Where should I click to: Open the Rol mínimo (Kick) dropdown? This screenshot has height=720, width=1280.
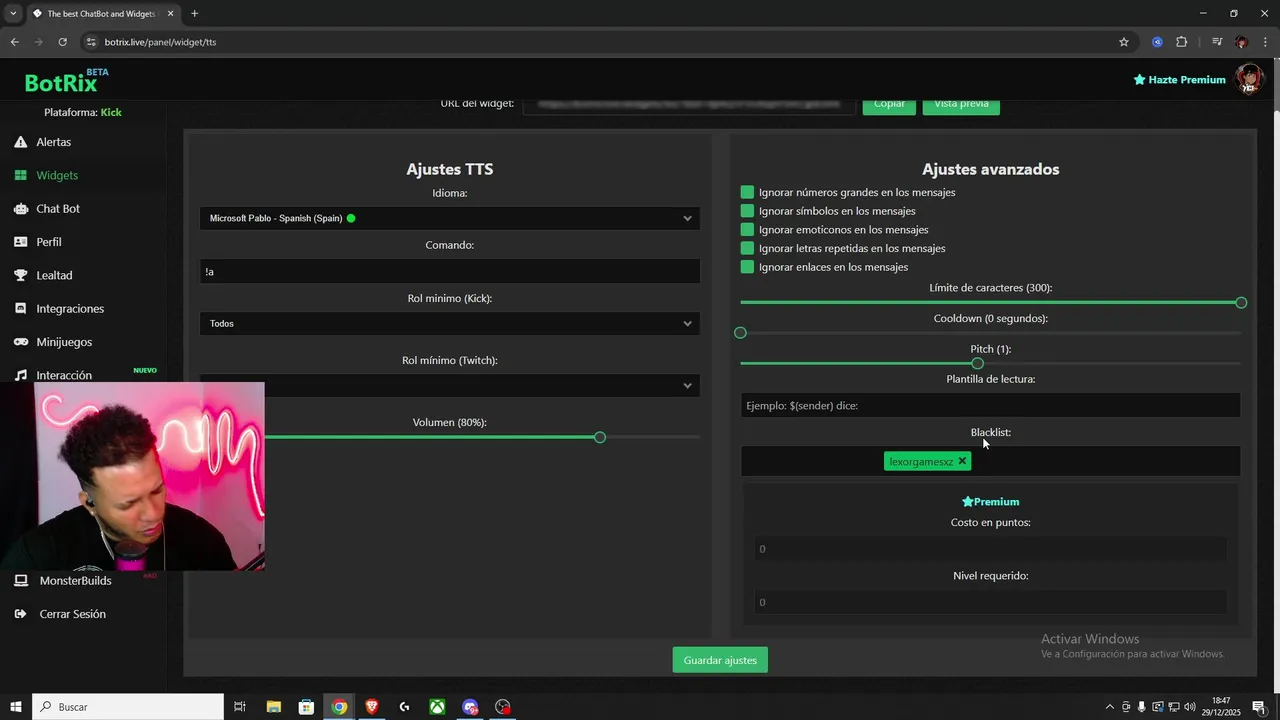click(x=450, y=324)
